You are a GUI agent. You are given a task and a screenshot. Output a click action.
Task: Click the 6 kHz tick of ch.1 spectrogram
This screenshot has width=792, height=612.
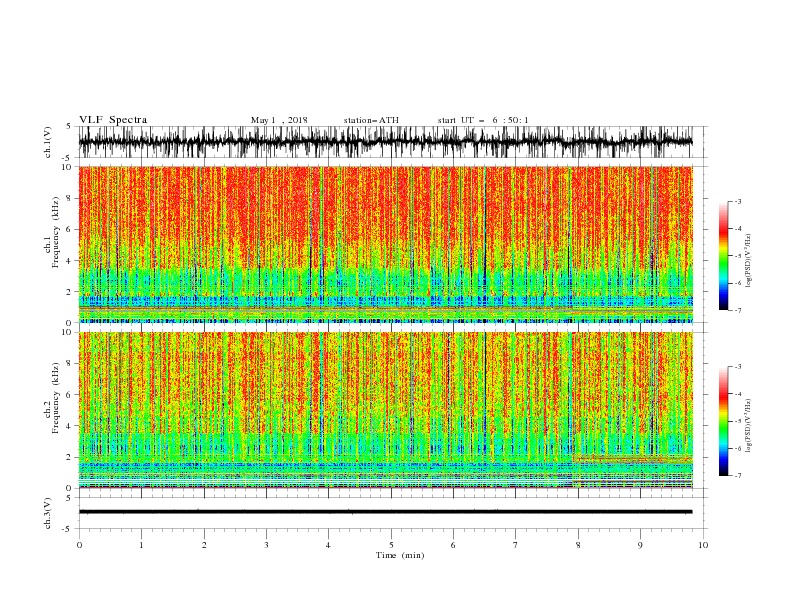click(x=70, y=230)
